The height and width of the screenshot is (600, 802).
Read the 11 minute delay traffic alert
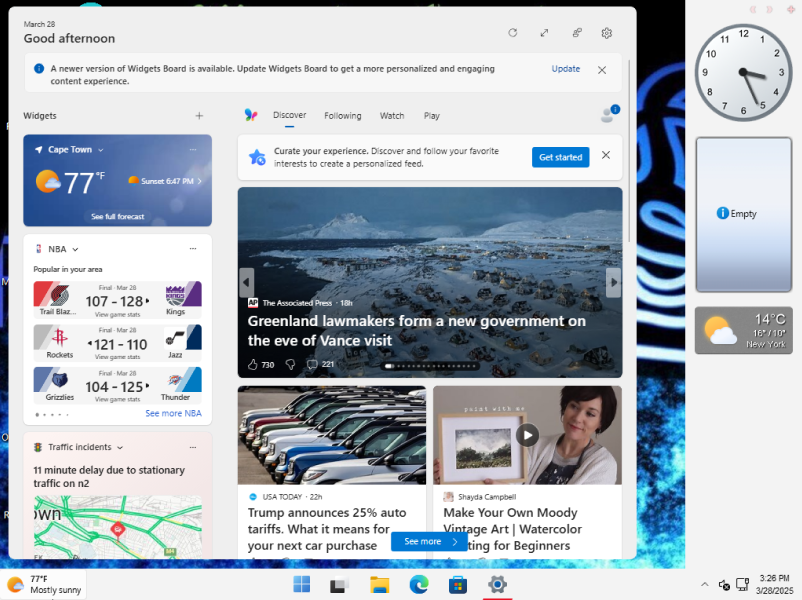109,477
